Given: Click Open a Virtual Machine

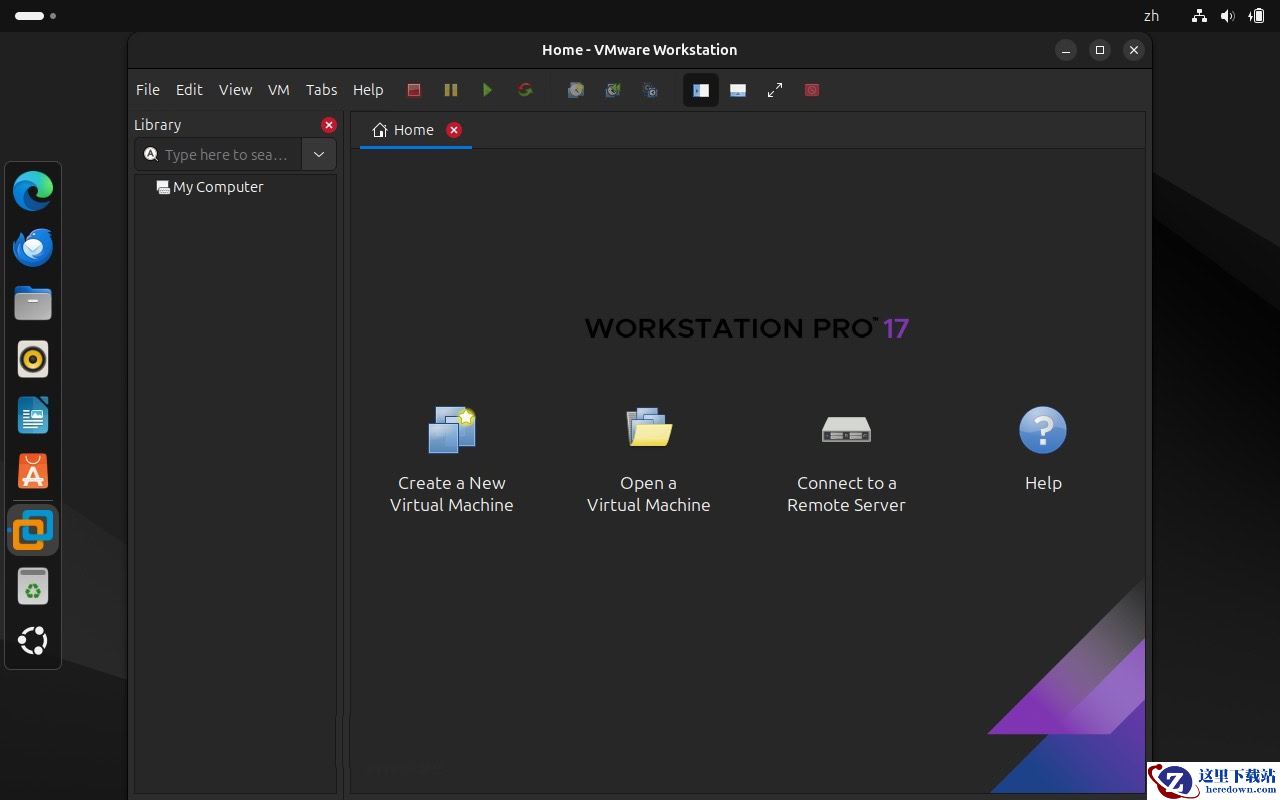Looking at the screenshot, I should (649, 460).
